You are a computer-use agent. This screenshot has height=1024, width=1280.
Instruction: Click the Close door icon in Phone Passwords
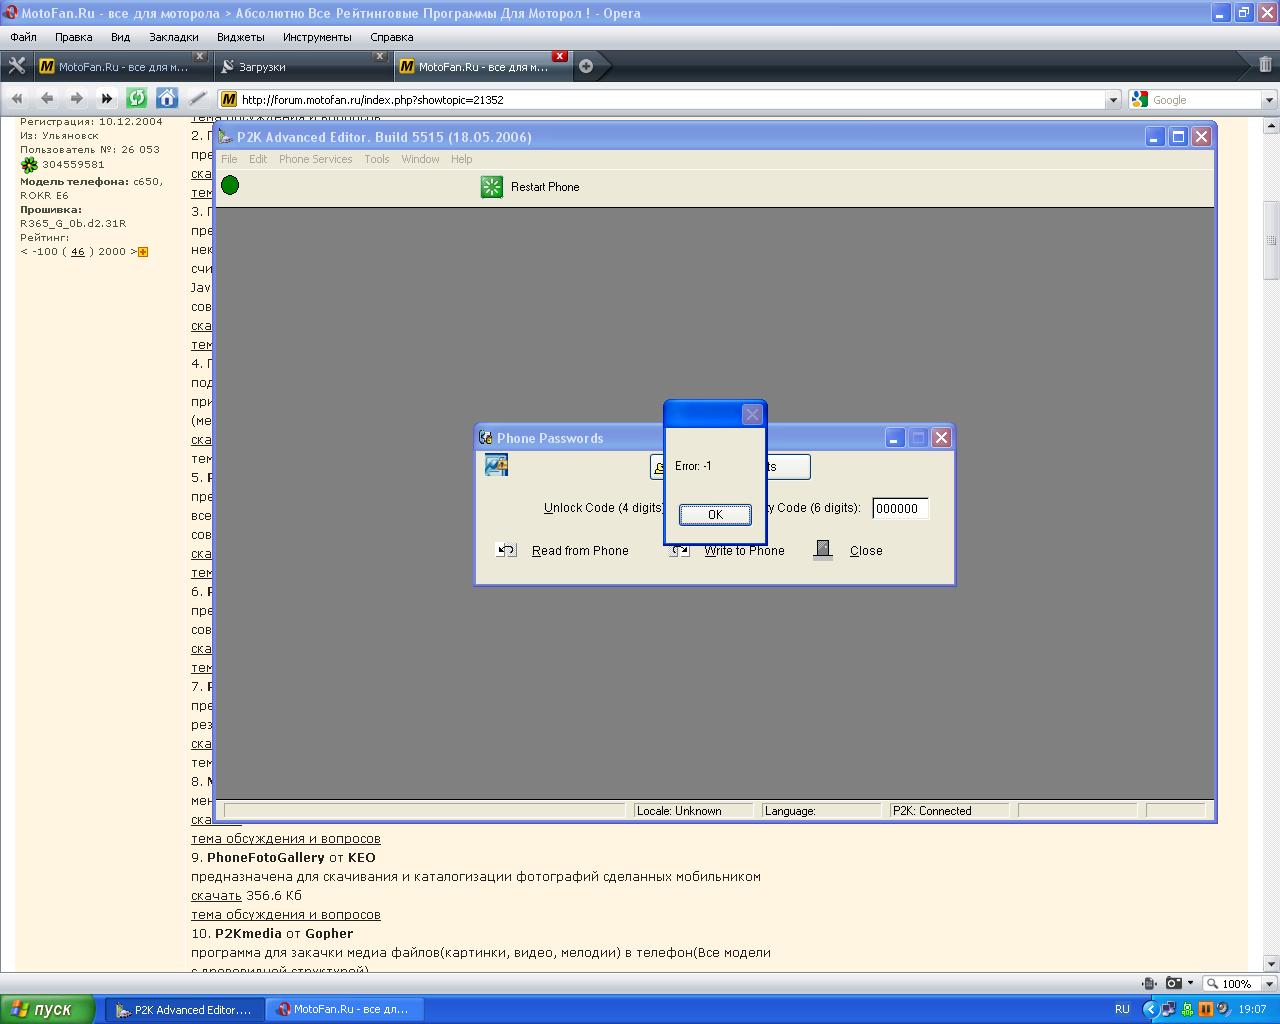click(x=823, y=549)
